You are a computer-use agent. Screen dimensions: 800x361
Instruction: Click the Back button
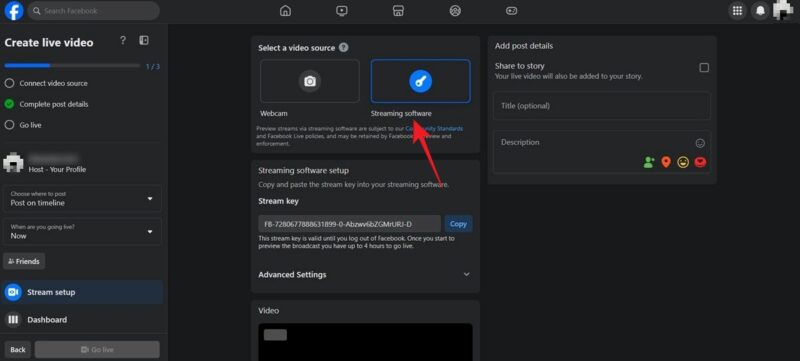(18, 350)
